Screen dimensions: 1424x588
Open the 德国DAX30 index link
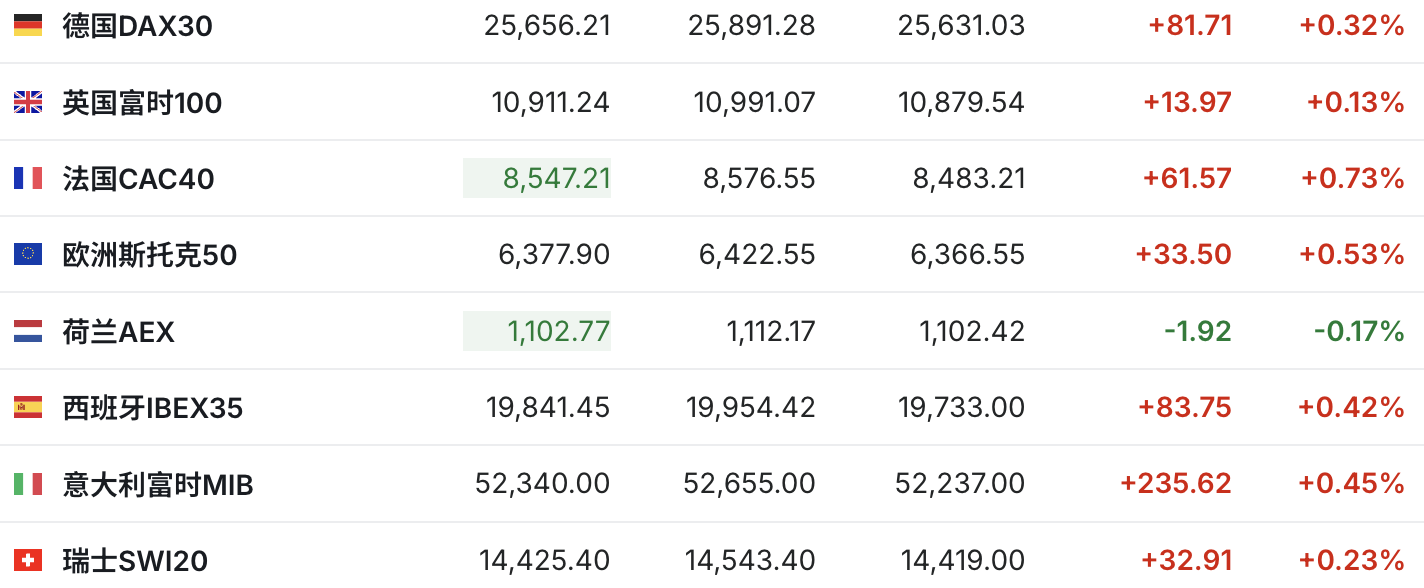[x=138, y=26]
